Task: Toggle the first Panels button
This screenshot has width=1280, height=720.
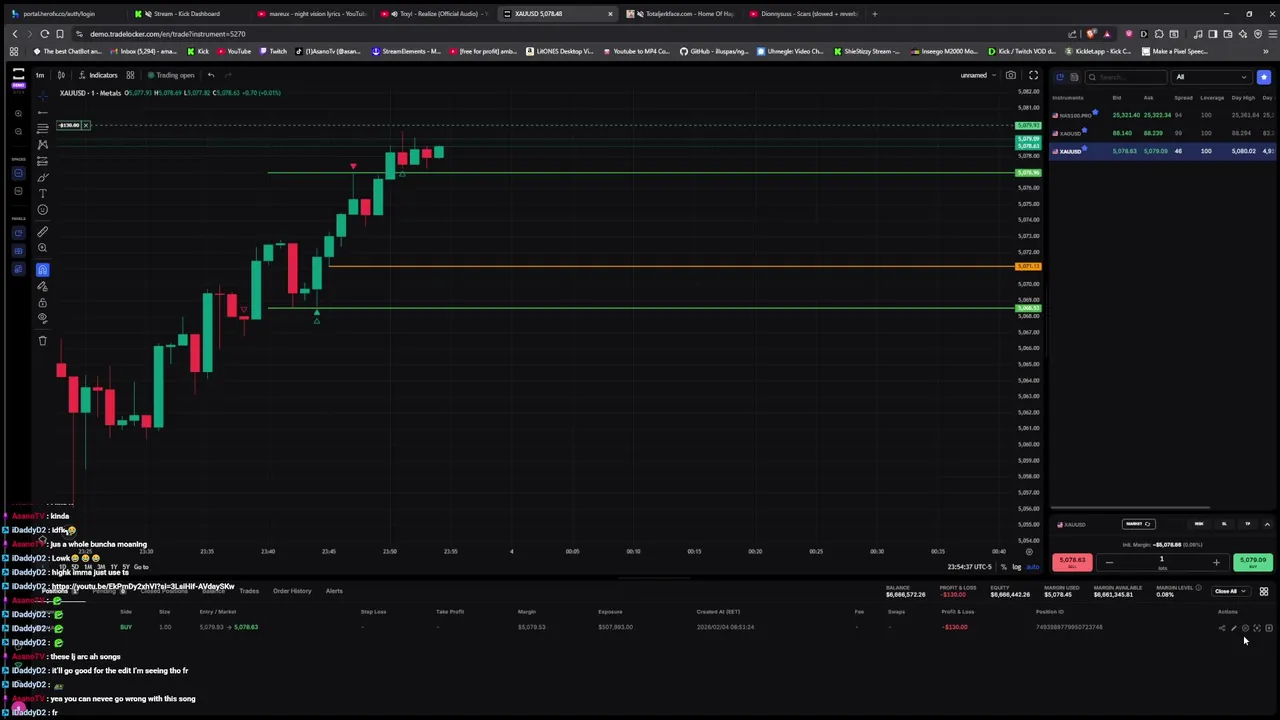Action: coord(18,233)
